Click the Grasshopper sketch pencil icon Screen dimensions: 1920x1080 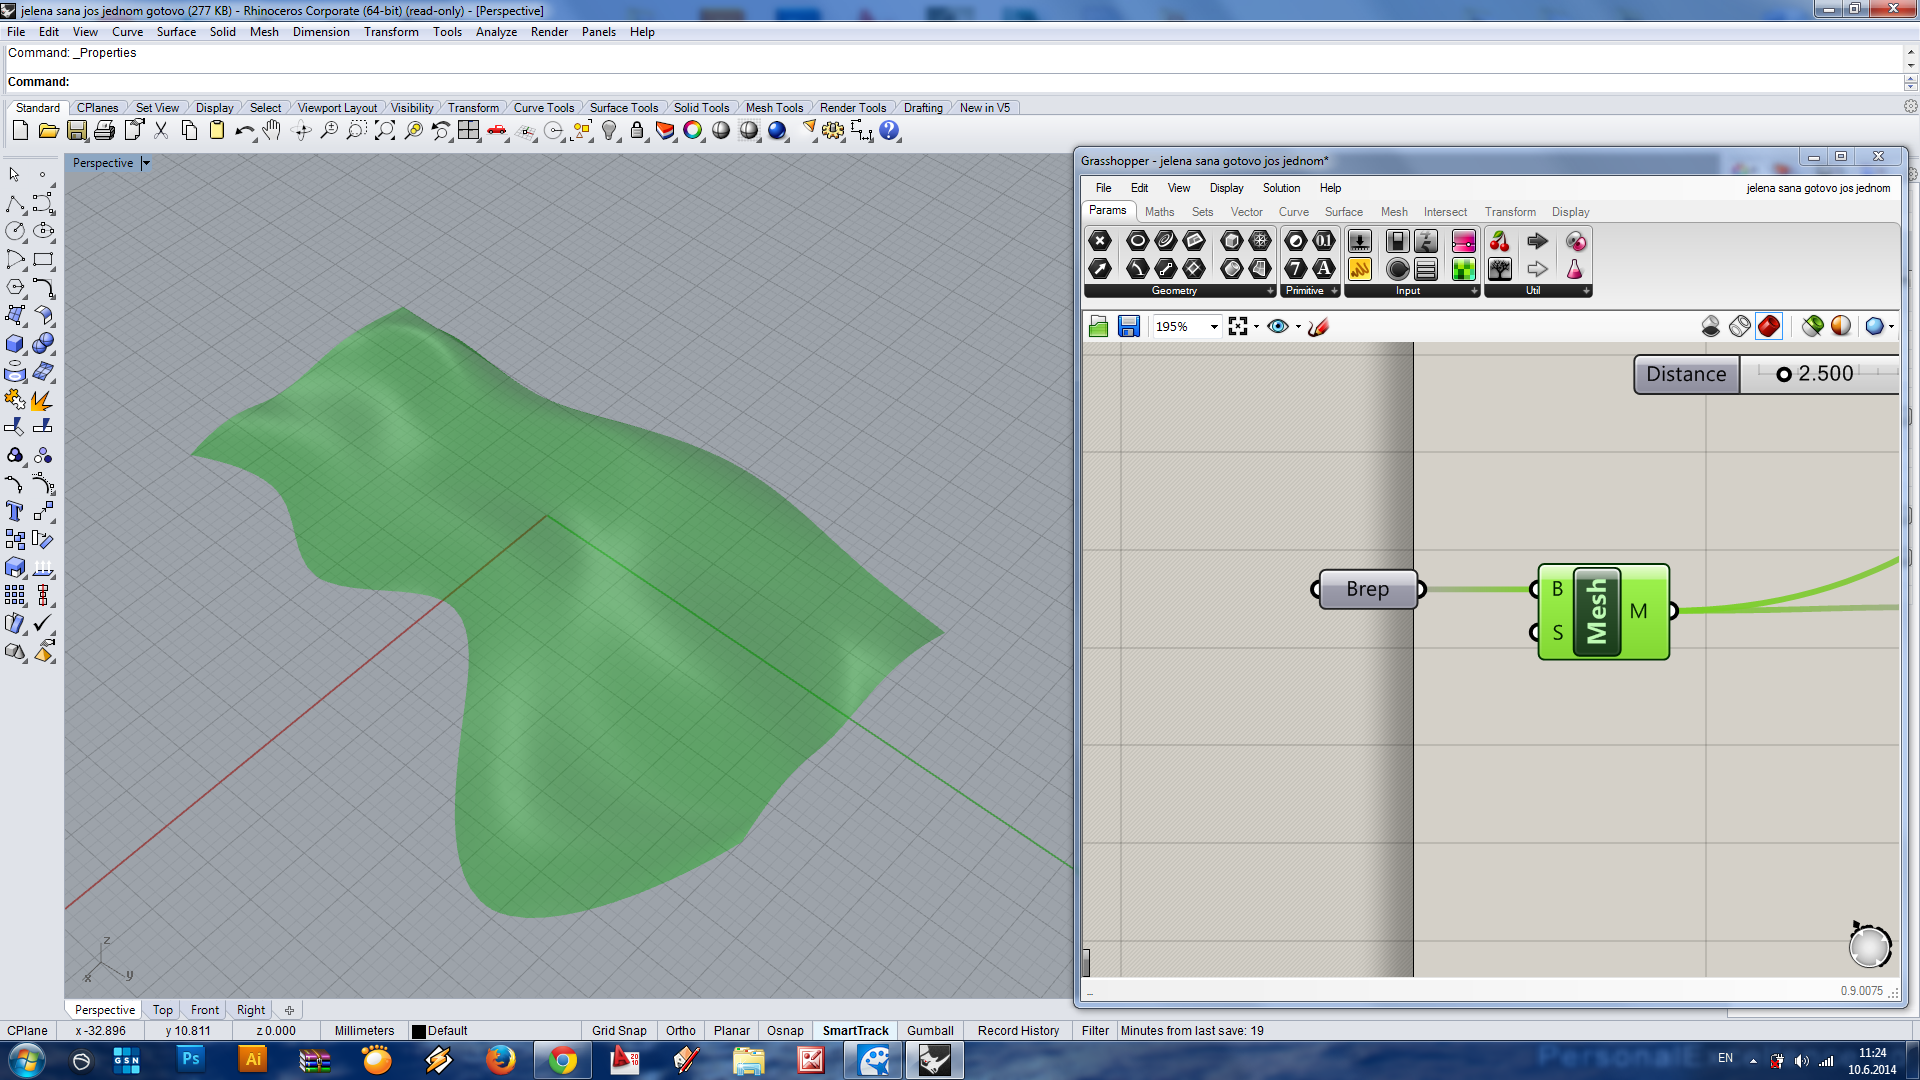pos(1319,326)
